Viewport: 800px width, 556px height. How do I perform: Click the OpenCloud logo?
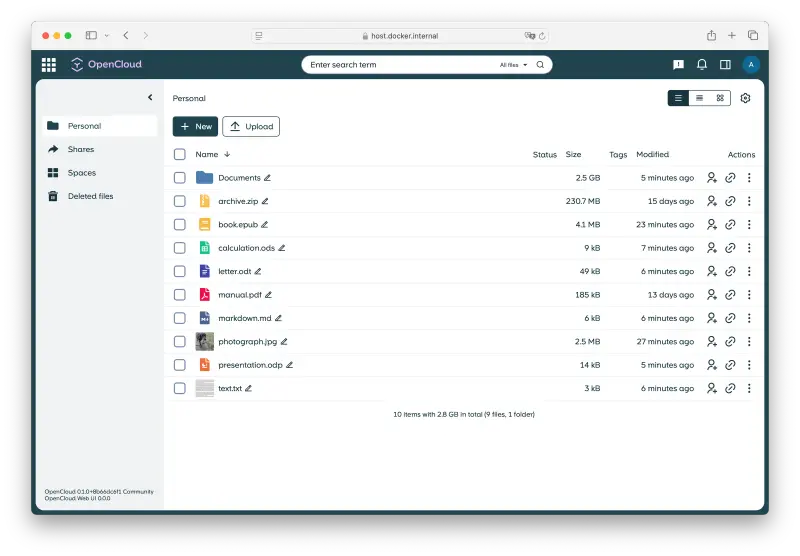pyautogui.click(x=106, y=64)
